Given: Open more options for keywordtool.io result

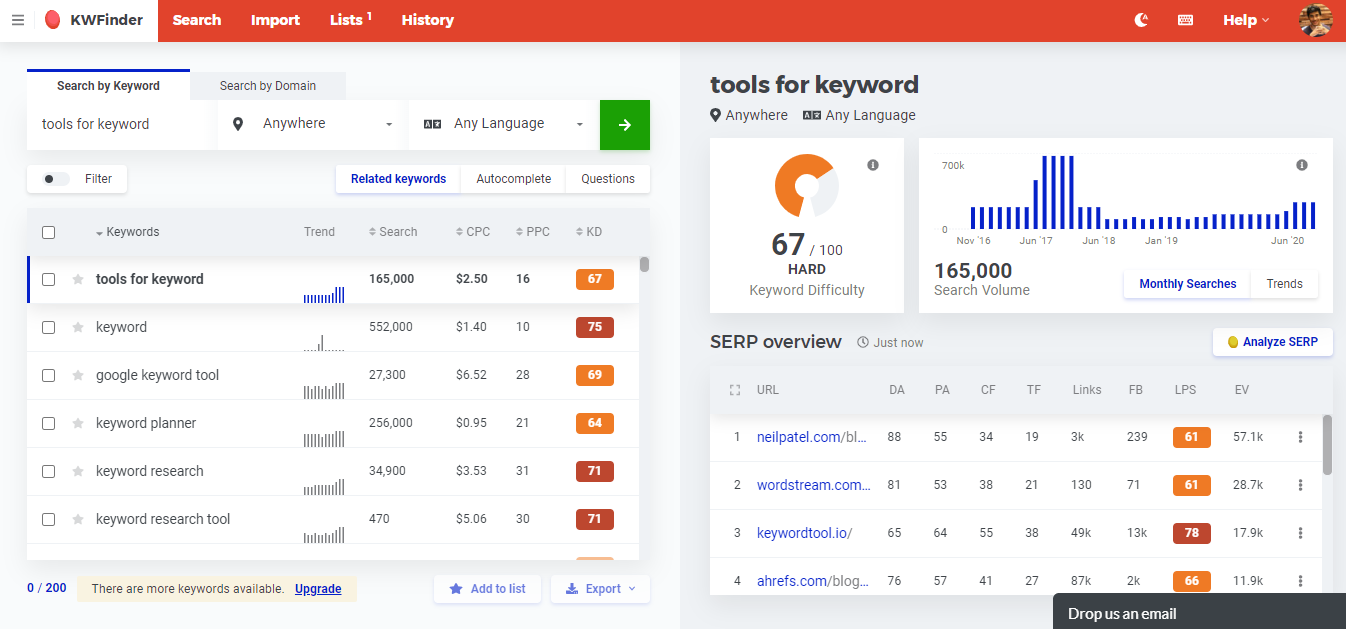Looking at the screenshot, I should (1300, 533).
